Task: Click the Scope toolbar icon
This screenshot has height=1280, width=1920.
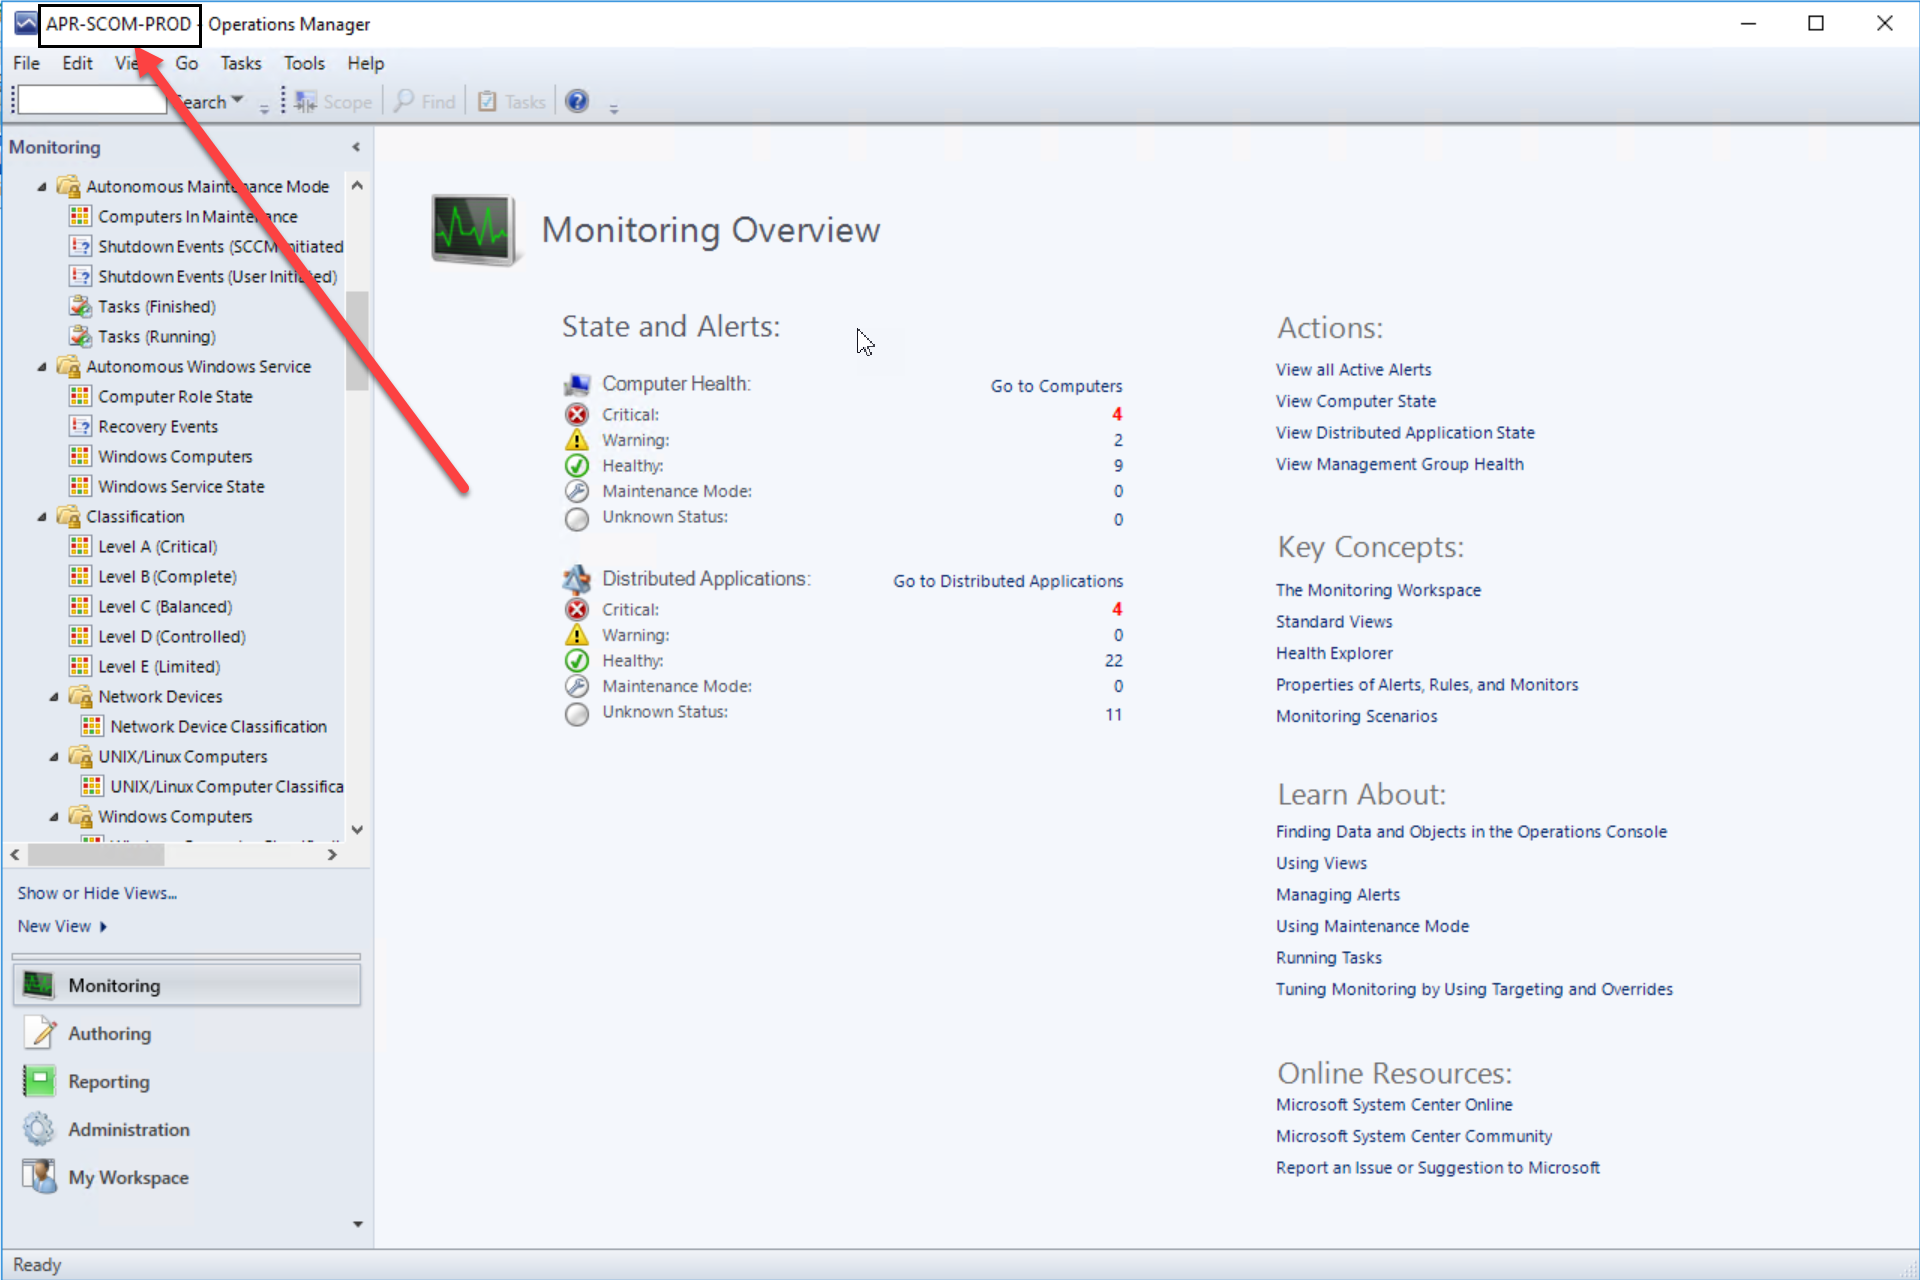Action: click(306, 101)
